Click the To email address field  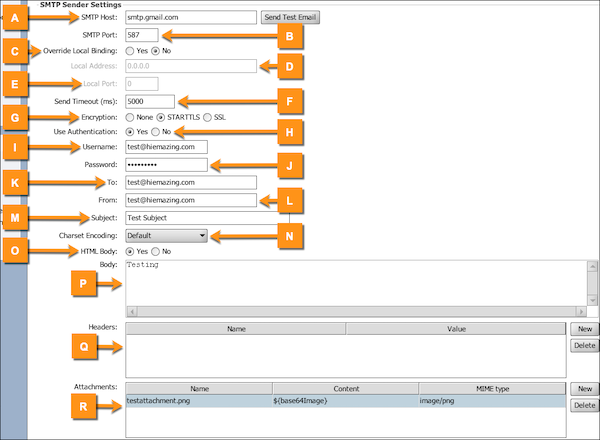[190, 182]
